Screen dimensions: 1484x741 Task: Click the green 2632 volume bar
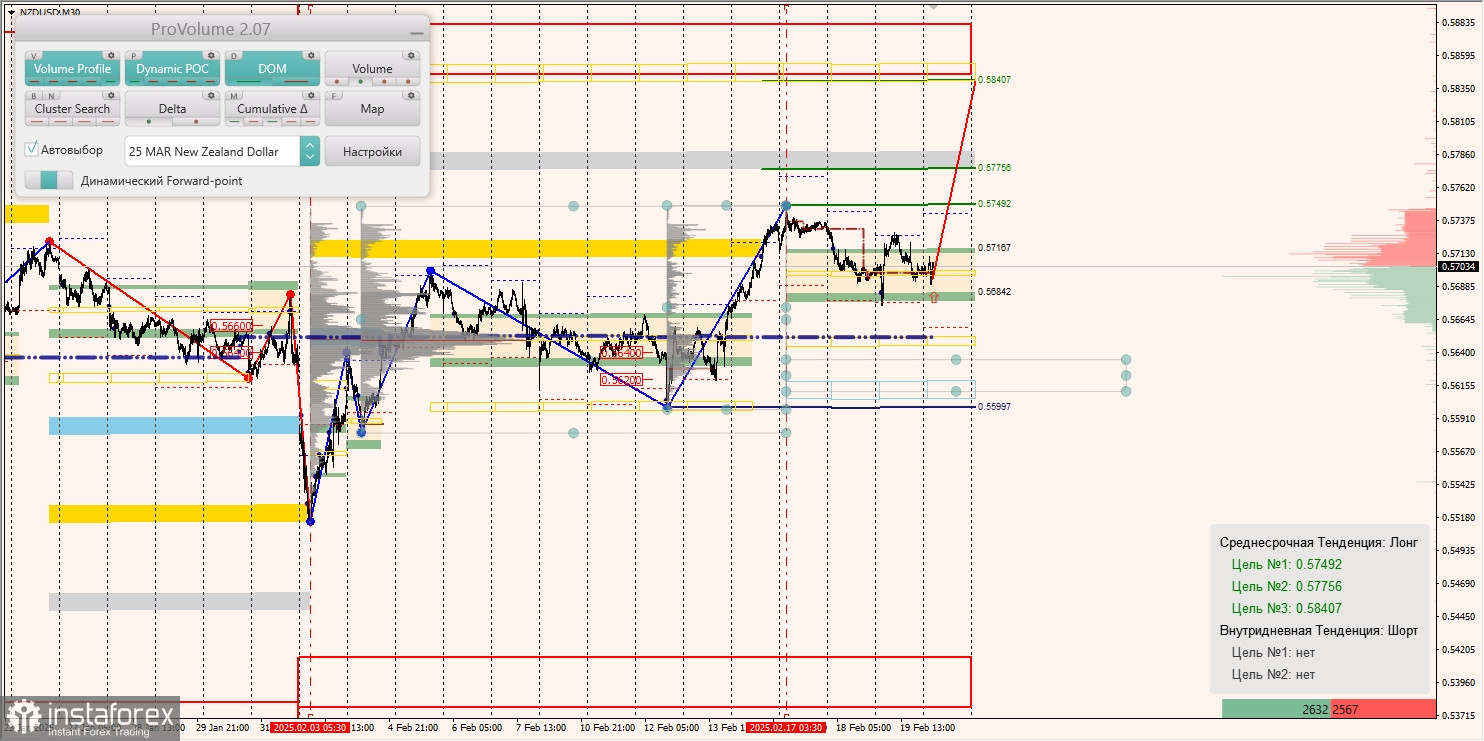[1277, 709]
